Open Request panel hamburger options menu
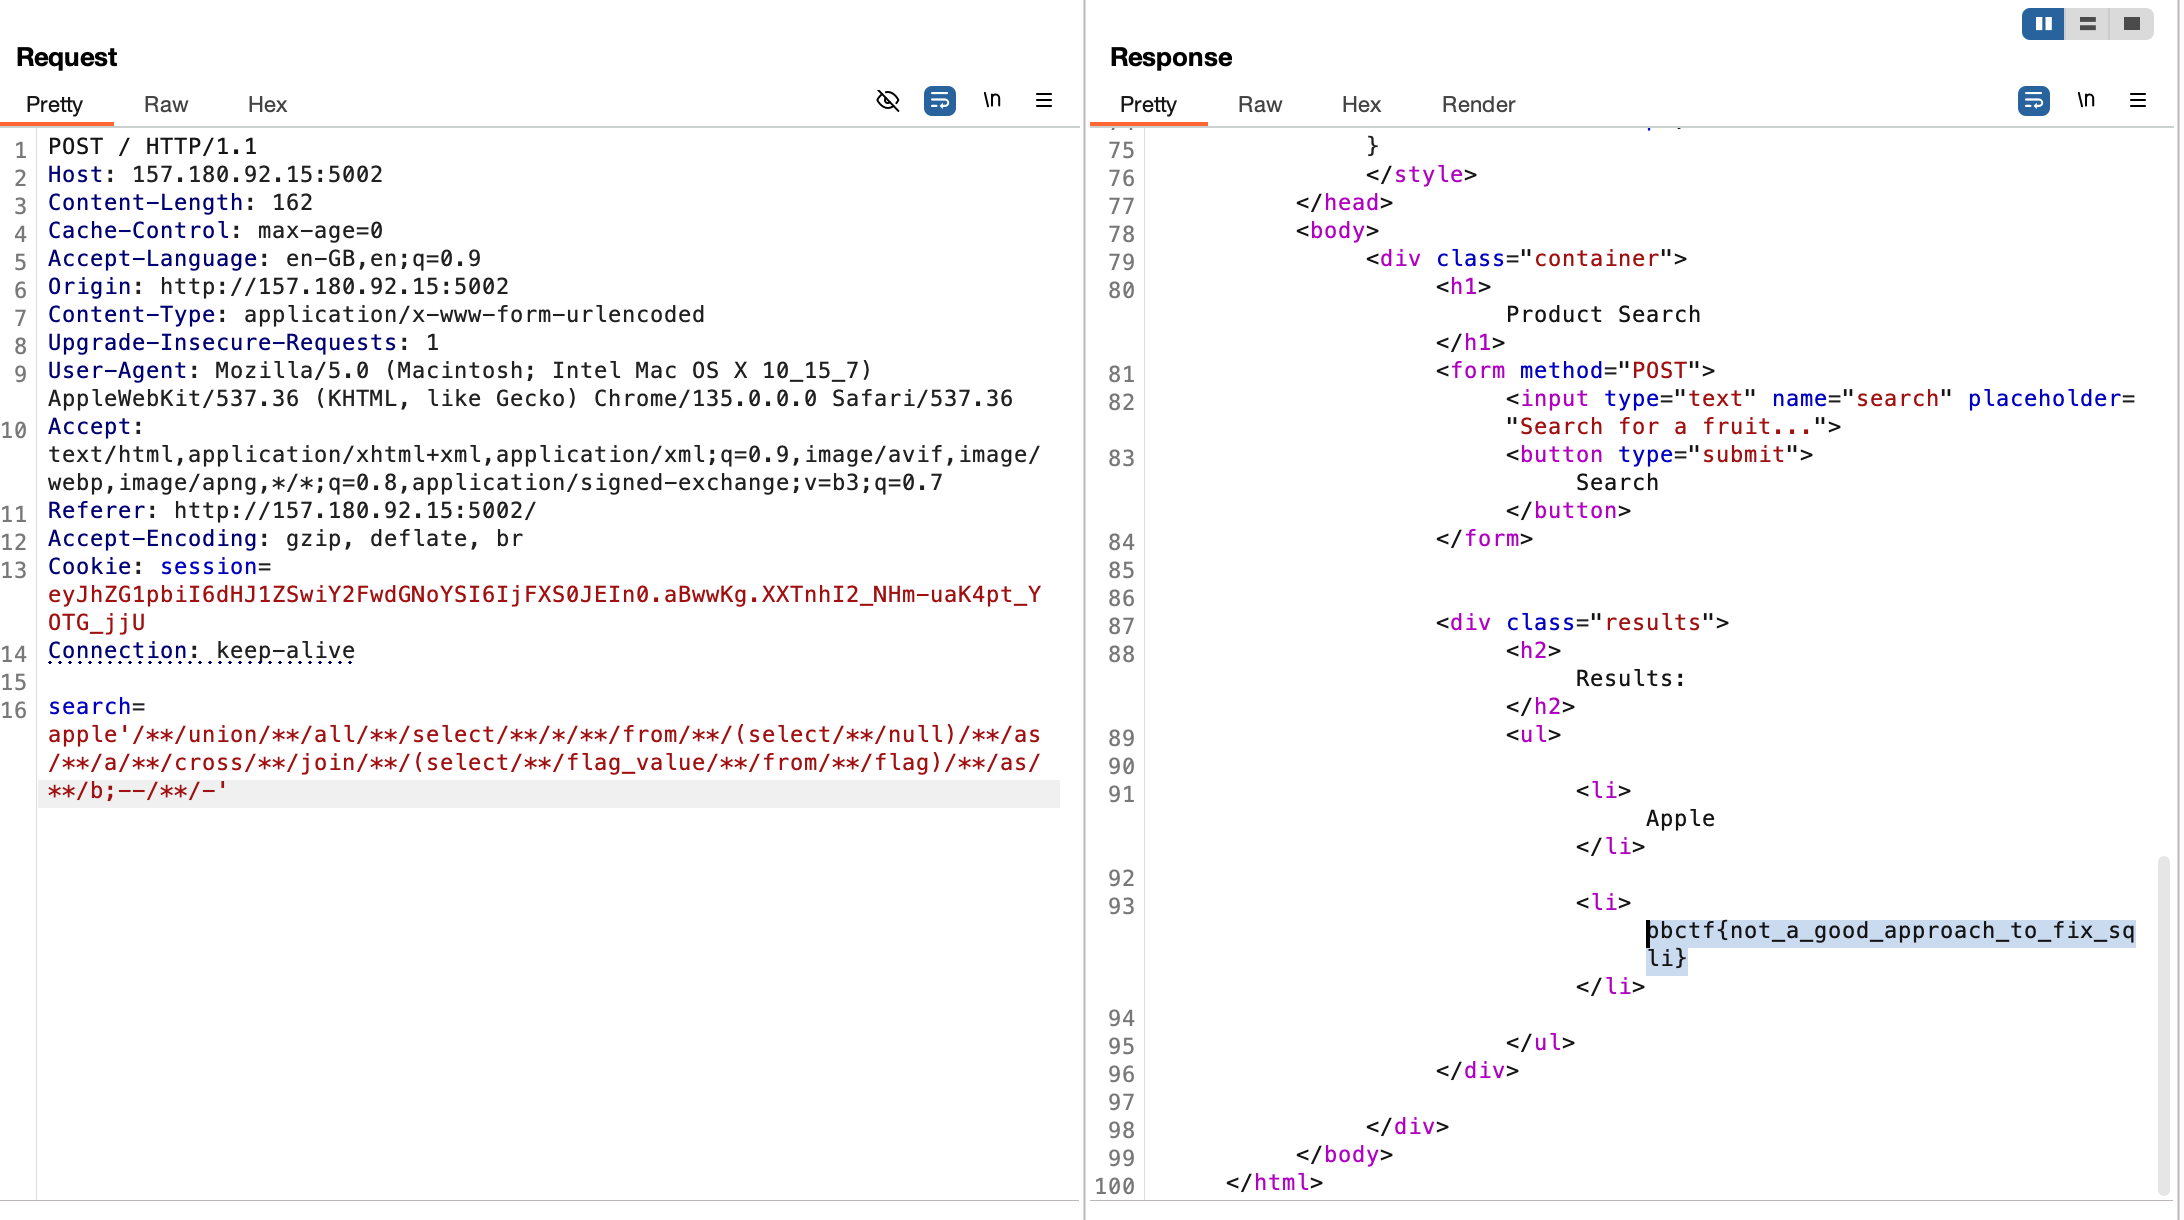2184x1220 pixels. [x=1044, y=100]
